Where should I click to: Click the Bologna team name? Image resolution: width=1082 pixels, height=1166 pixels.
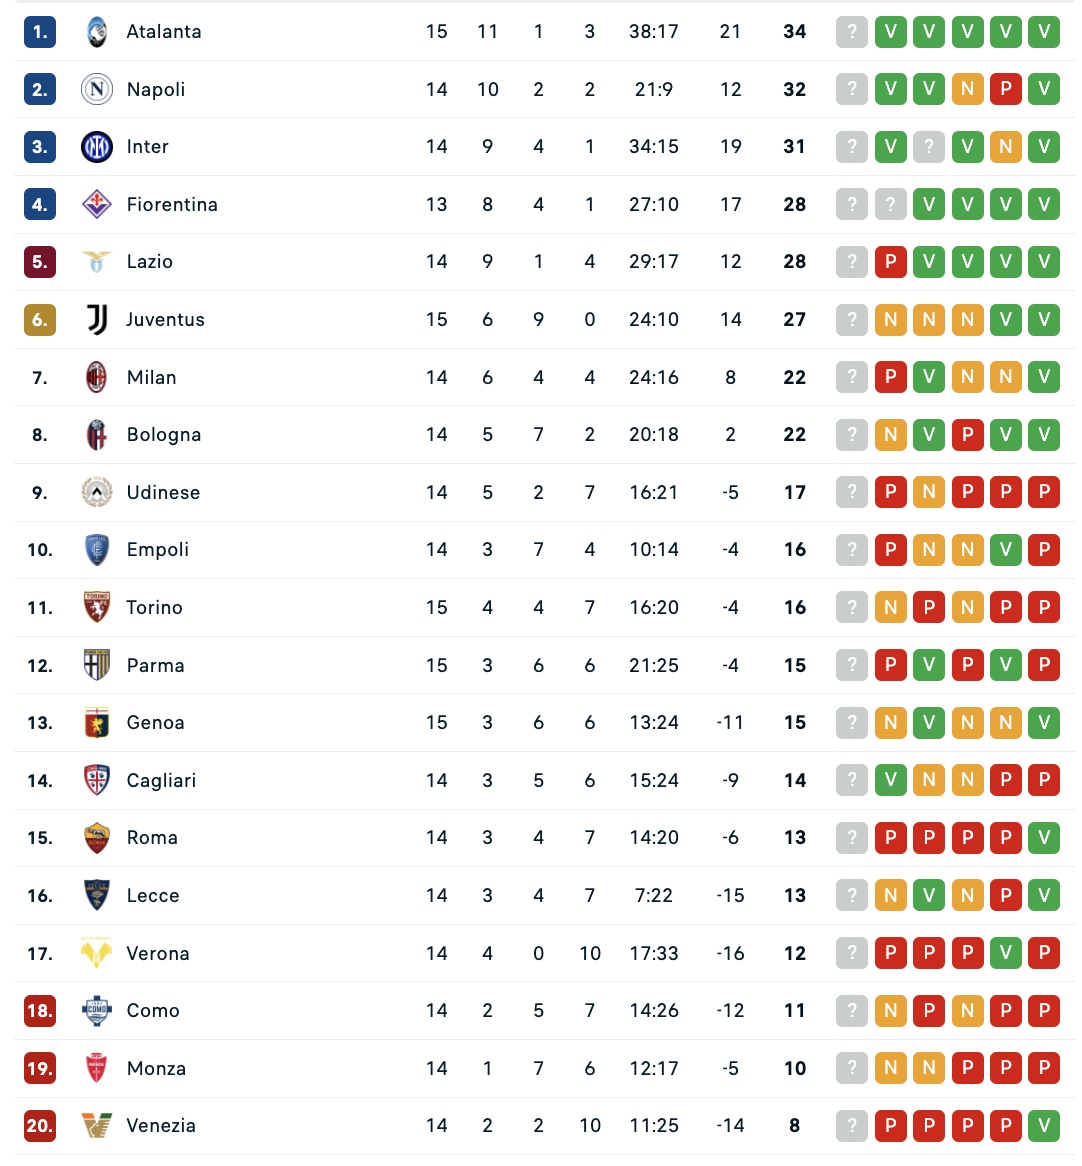tap(164, 435)
